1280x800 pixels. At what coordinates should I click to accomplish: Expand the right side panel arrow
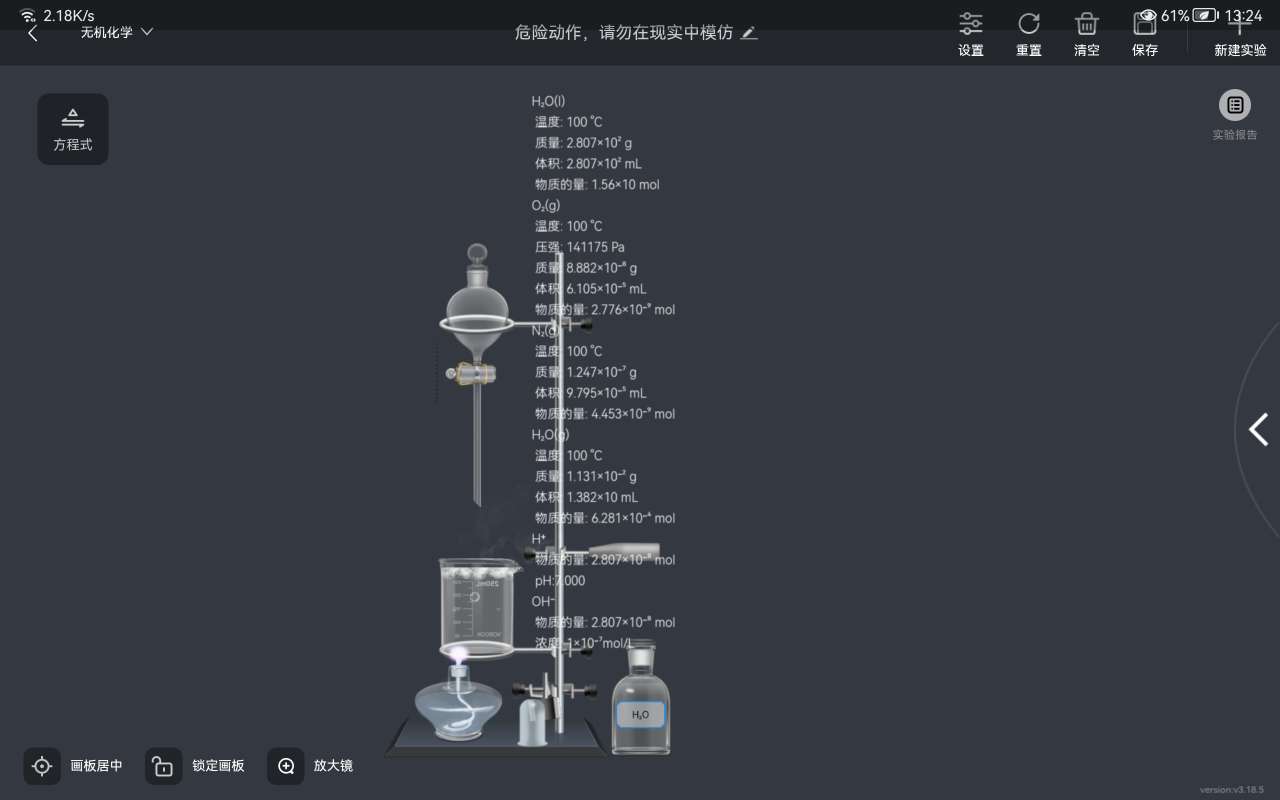click(1258, 429)
